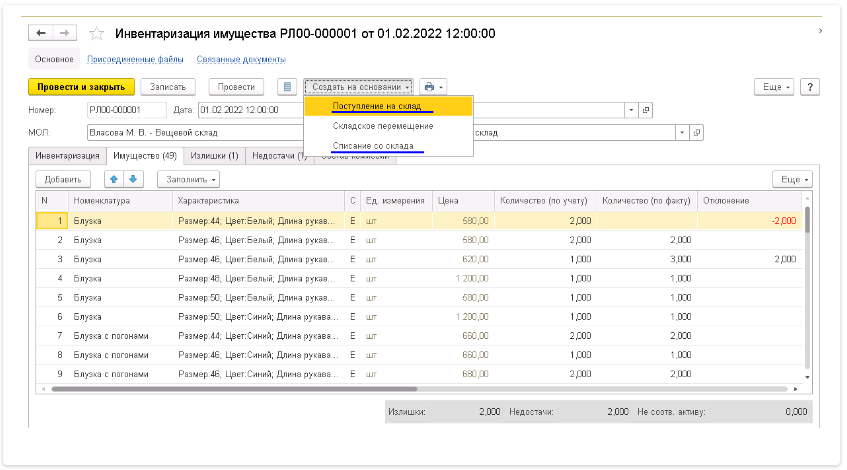Switch to the Излишки (1) tab
Screen dimensions: 847x470
tap(212, 156)
